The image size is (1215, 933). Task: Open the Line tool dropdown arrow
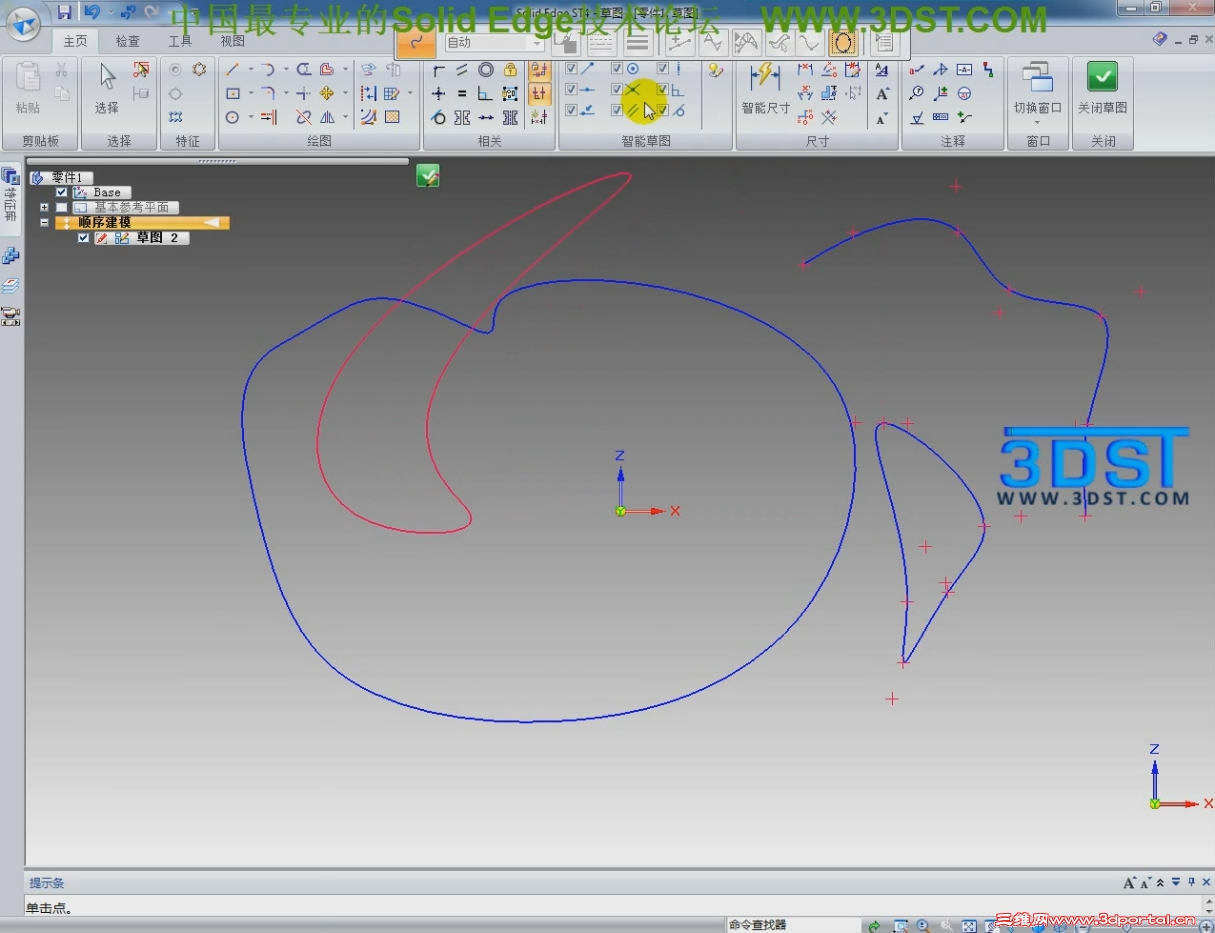point(250,69)
